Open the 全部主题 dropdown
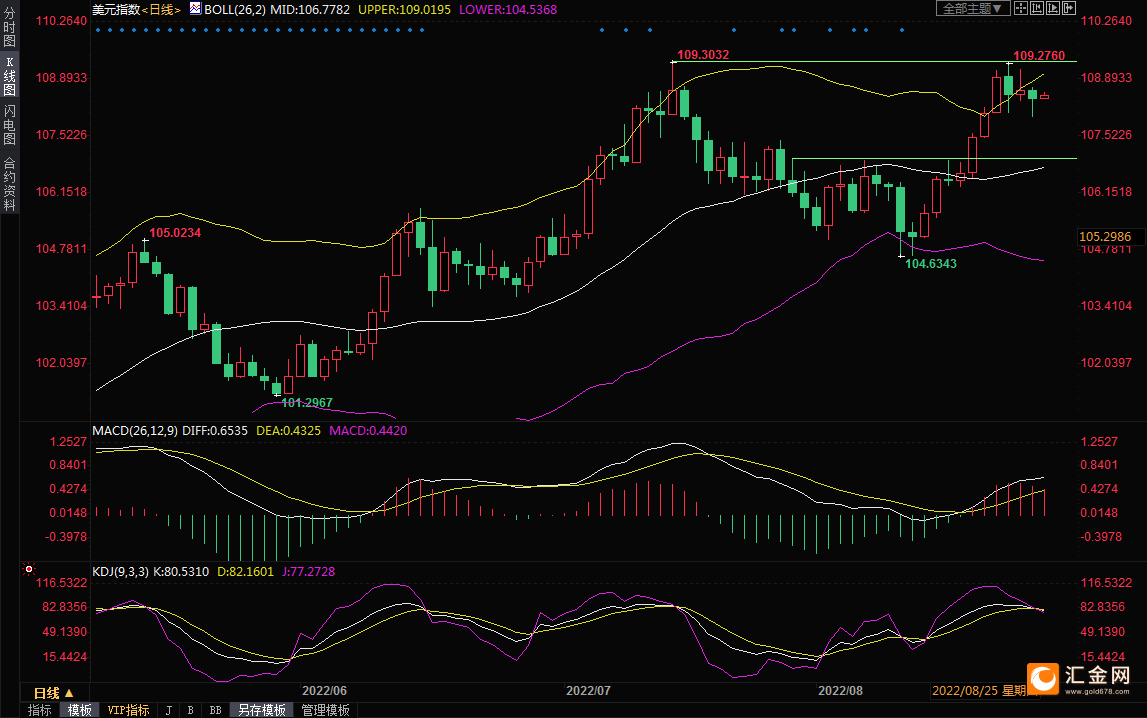This screenshot has height=718, width=1147. point(970,8)
